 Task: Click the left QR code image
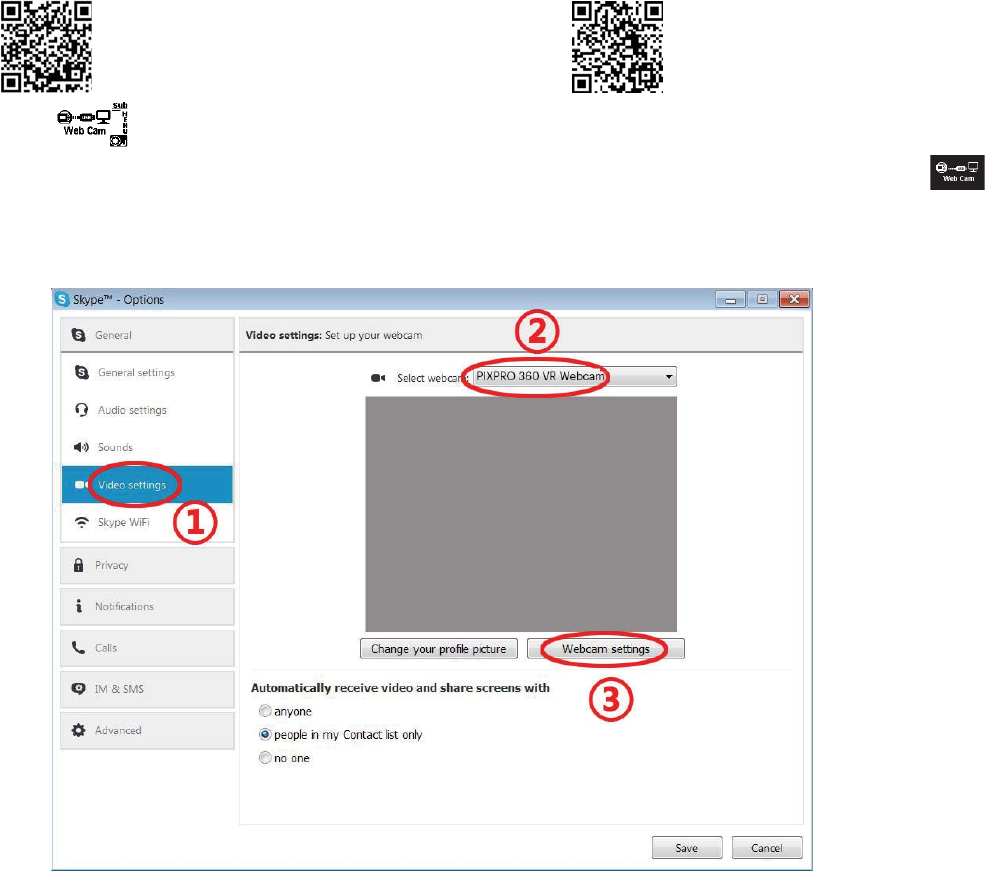click(46, 46)
